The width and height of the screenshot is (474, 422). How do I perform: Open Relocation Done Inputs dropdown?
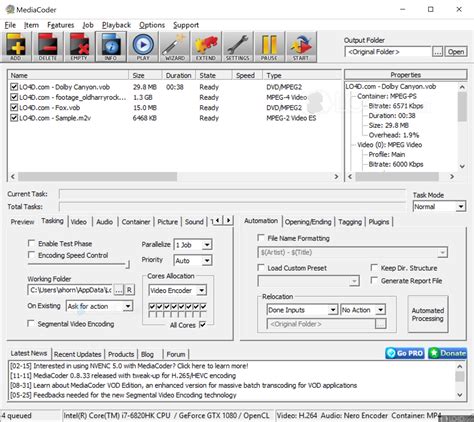point(302,310)
